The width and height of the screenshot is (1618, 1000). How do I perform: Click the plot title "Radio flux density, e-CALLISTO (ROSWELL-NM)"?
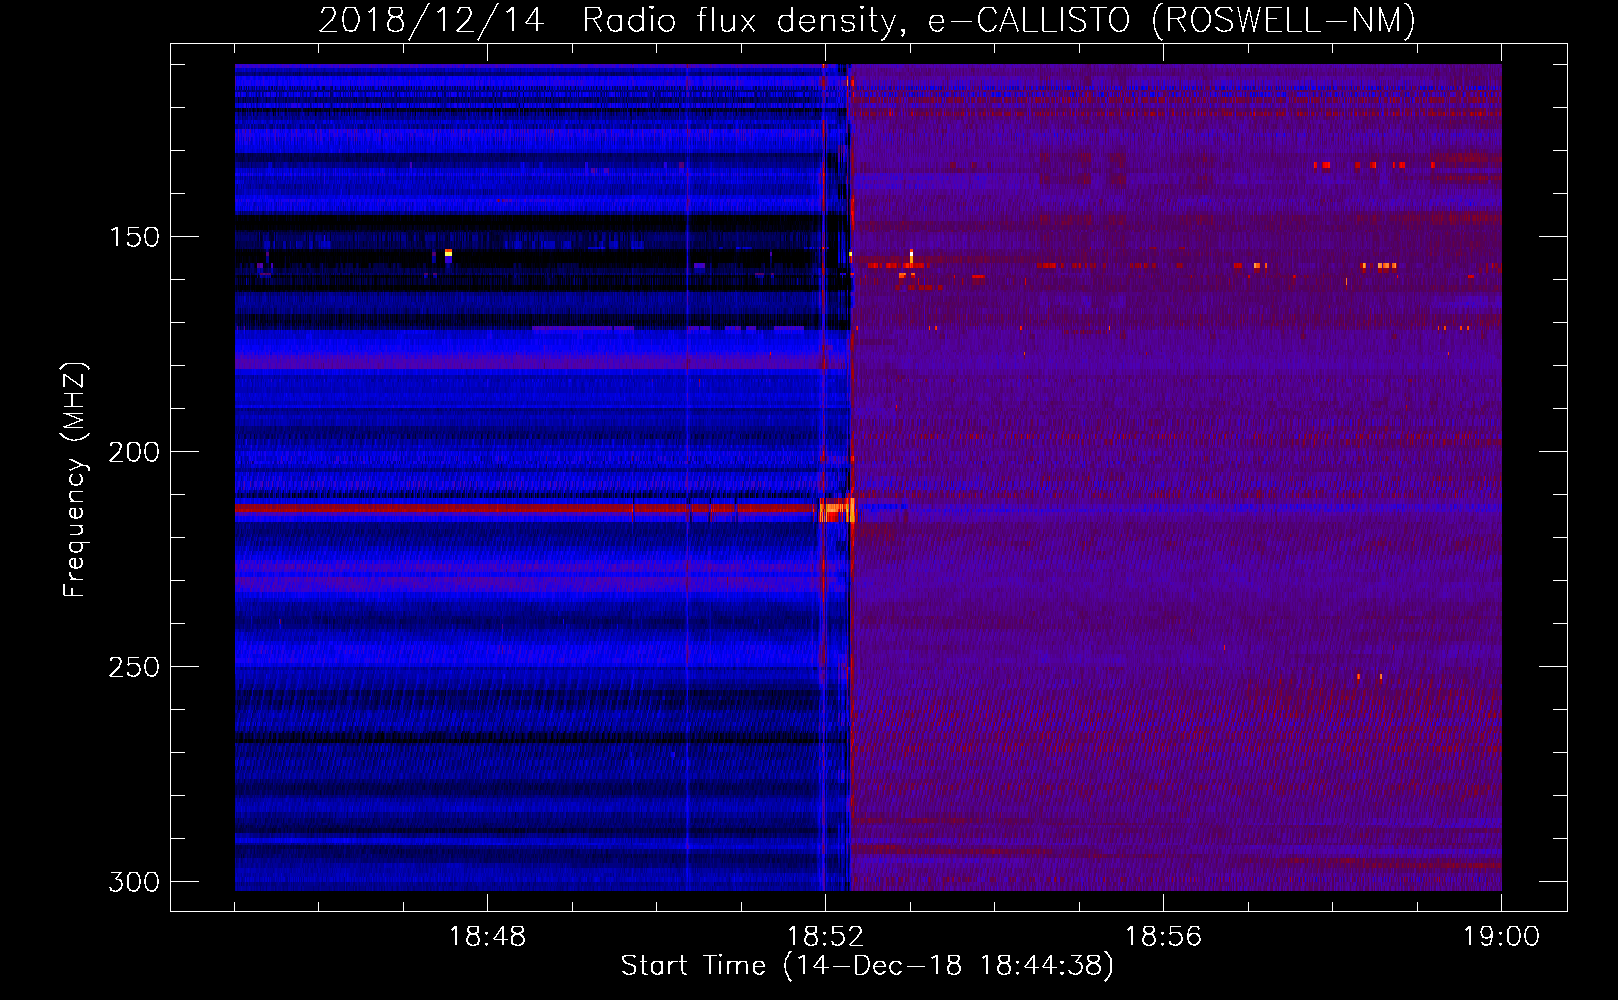tap(998, 20)
